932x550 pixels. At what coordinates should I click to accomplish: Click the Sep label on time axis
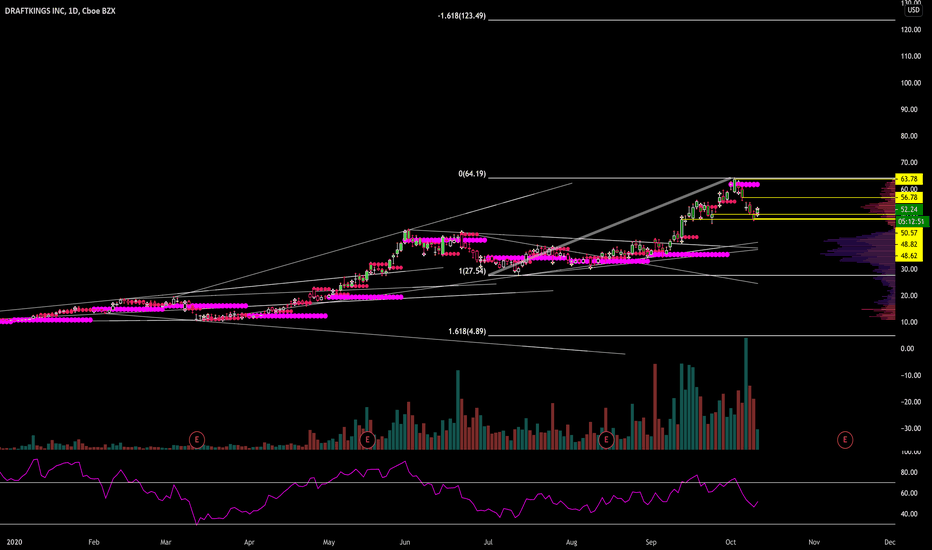[651, 542]
